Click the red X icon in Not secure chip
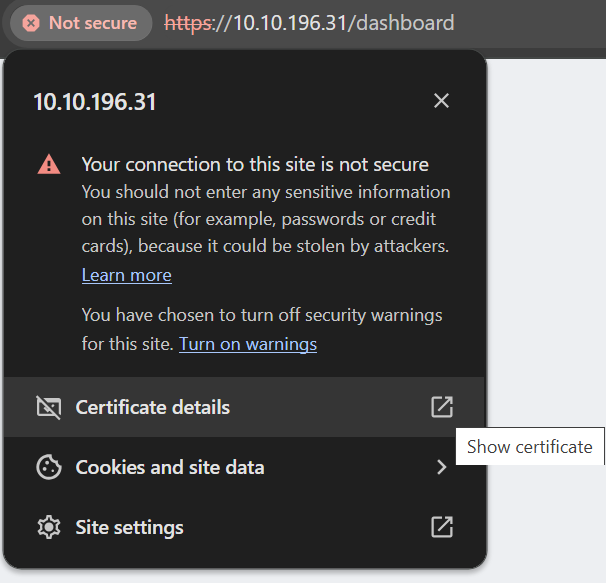Viewport: 606px width, 583px height. tap(31, 23)
